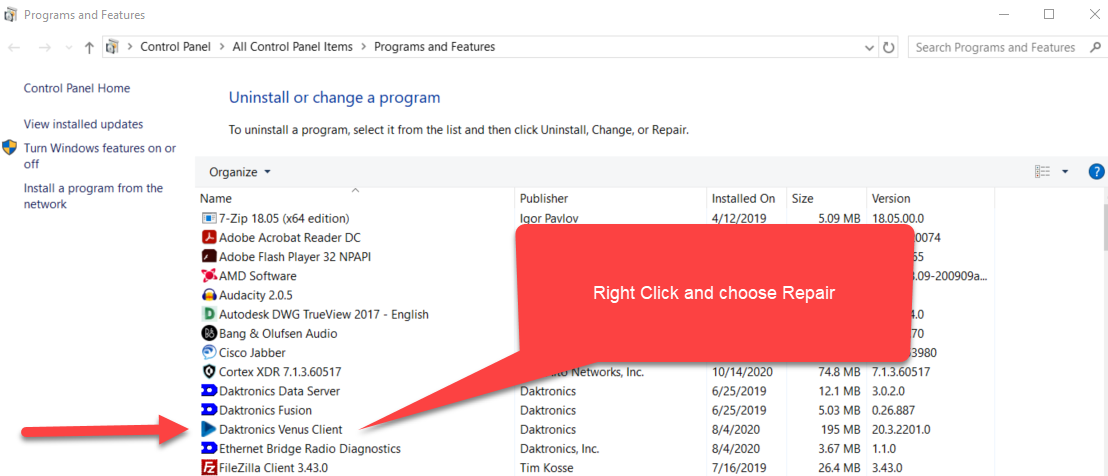Sort list by Publisher column
This screenshot has width=1108, height=476.
(544, 198)
